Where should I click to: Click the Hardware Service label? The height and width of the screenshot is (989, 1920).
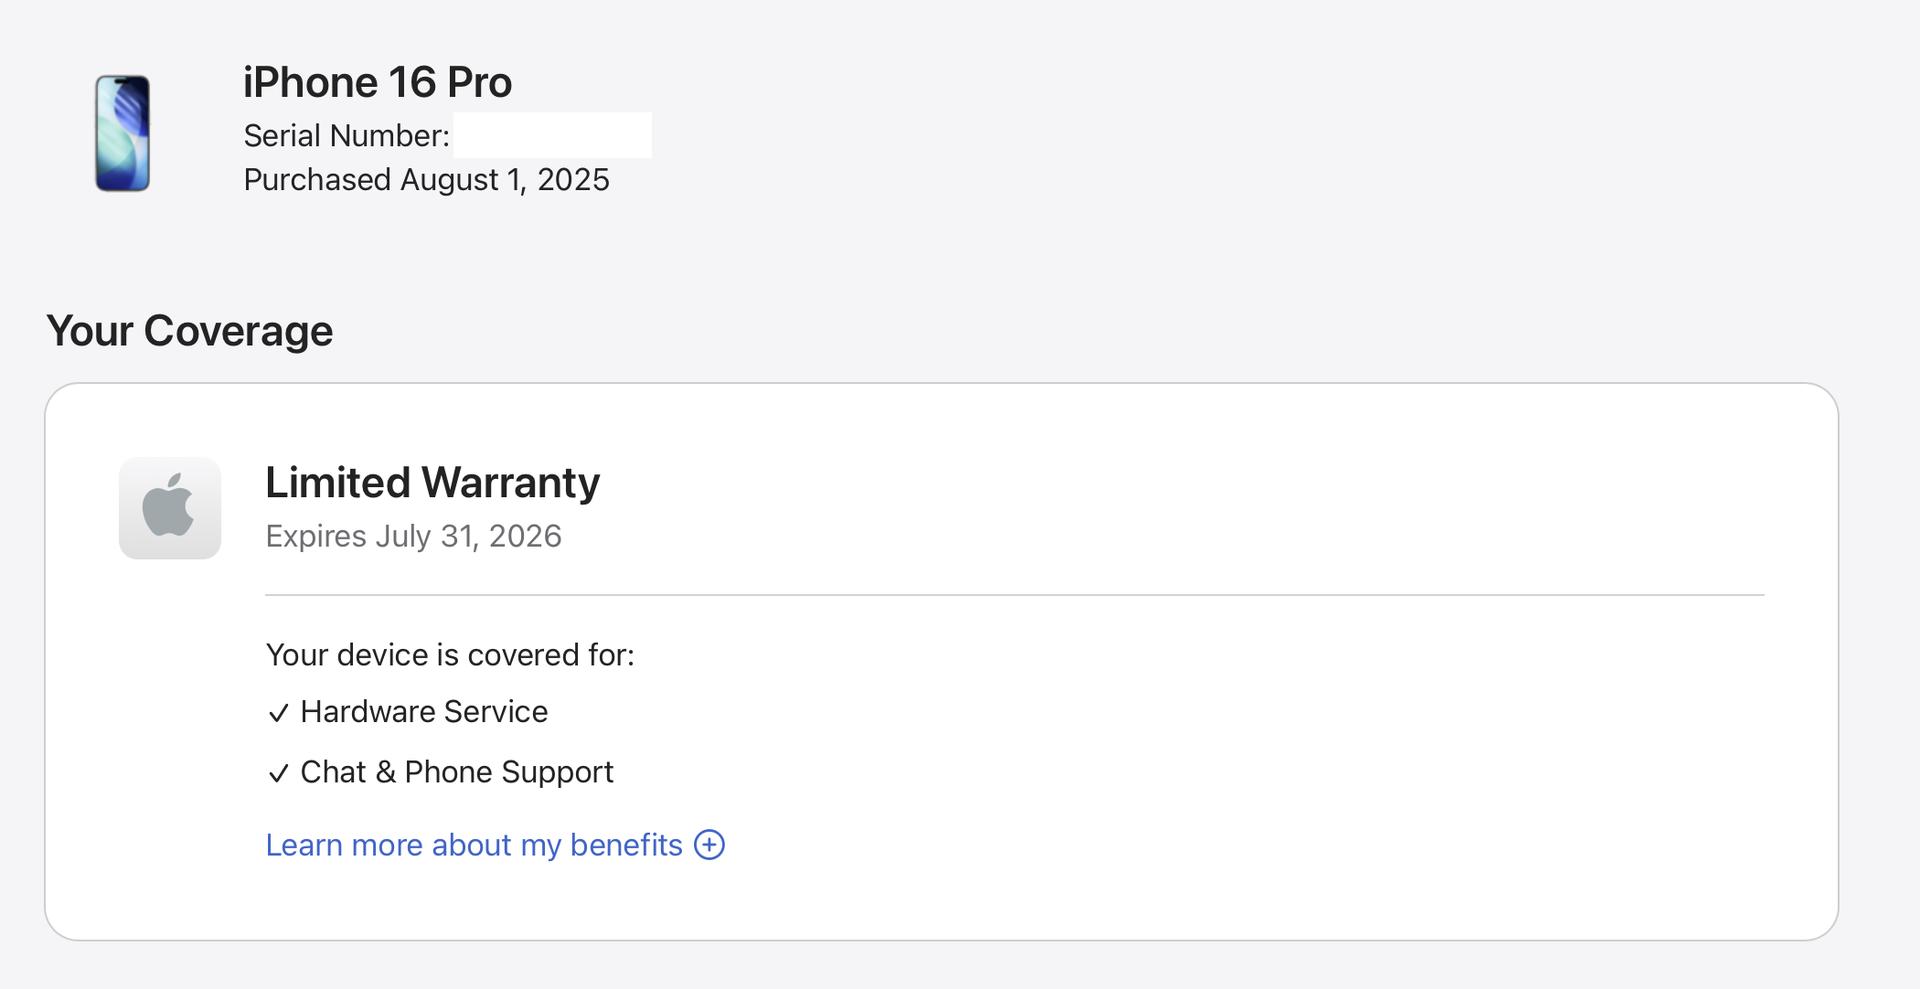pyautogui.click(x=424, y=712)
